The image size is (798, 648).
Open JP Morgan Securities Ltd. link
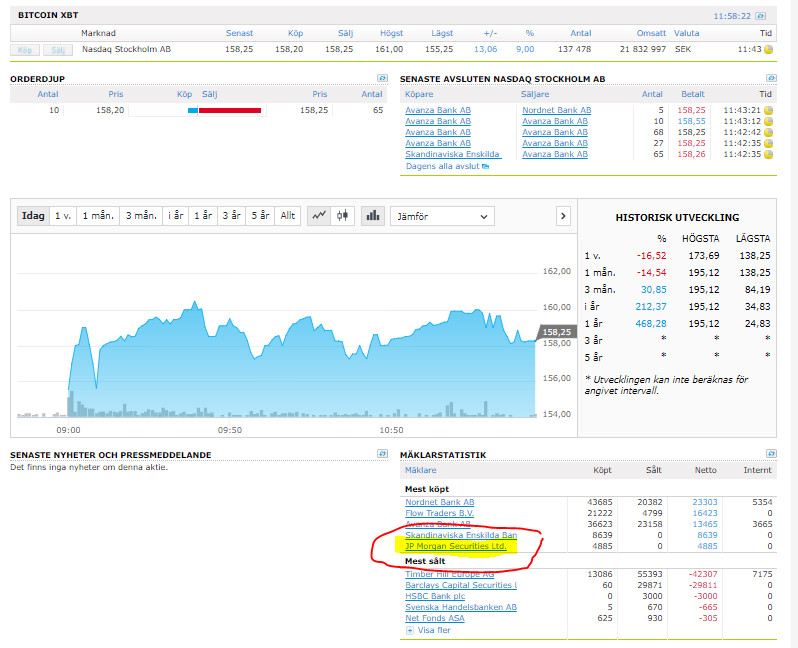tap(456, 546)
